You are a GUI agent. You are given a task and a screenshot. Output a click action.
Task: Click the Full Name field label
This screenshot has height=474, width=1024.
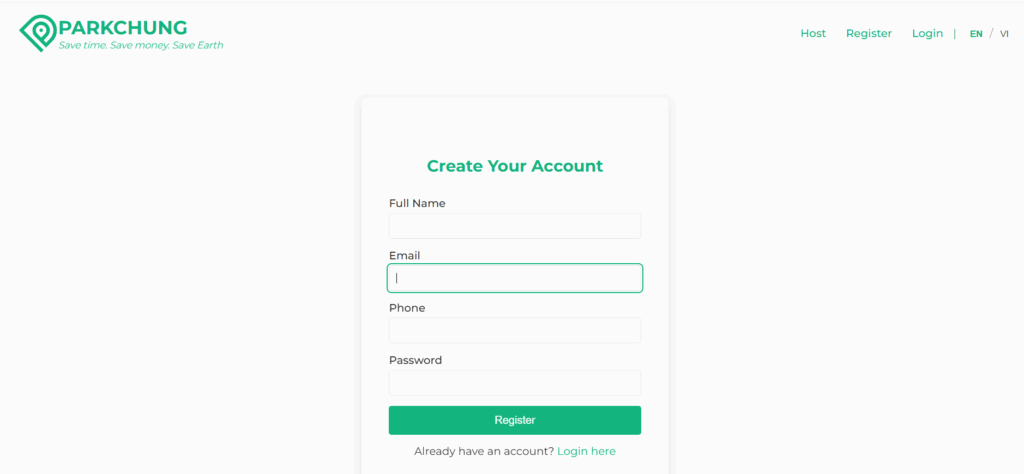pyautogui.click(x=417, y=203)
